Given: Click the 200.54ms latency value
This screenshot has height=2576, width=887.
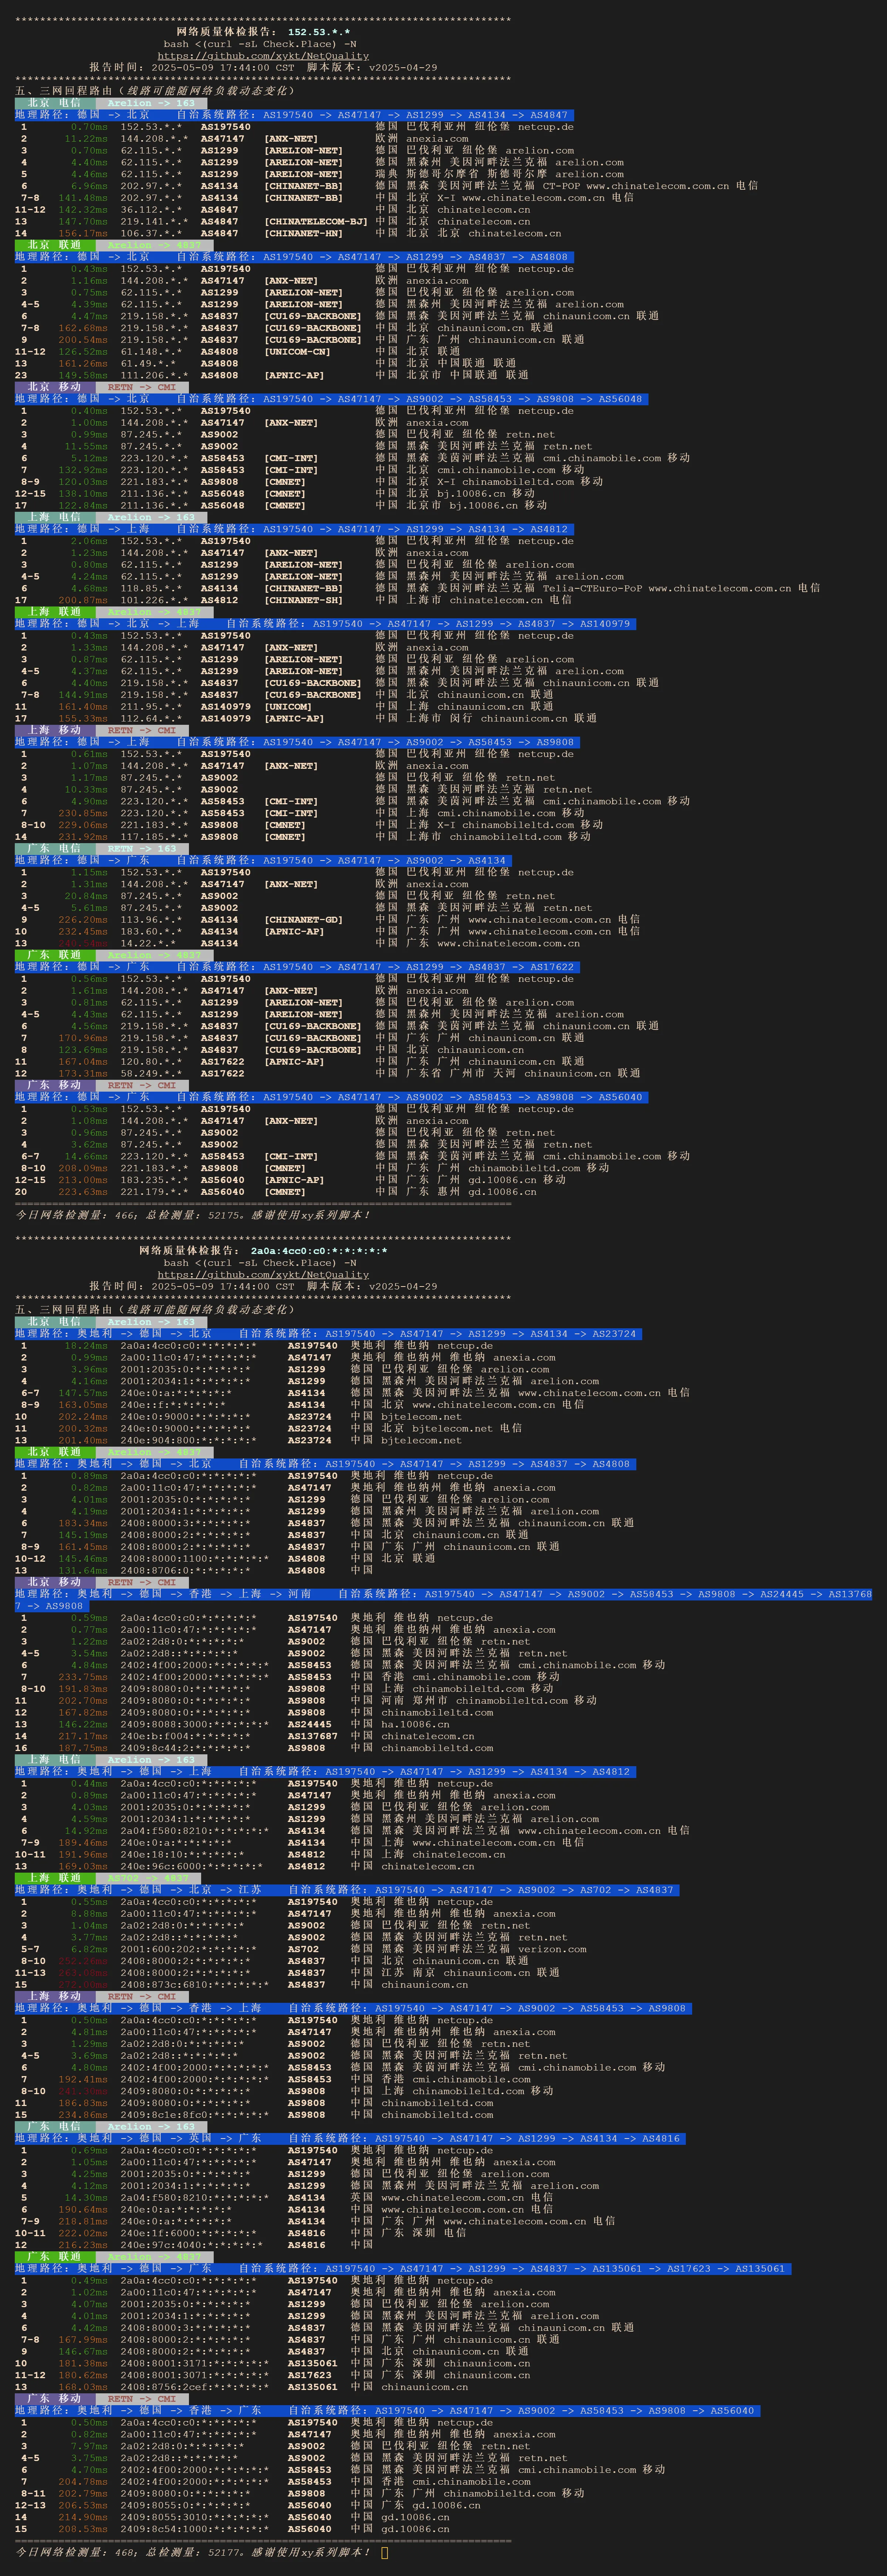Looking at the screenshot, I should pyautogui.click(x=83, y=340).
